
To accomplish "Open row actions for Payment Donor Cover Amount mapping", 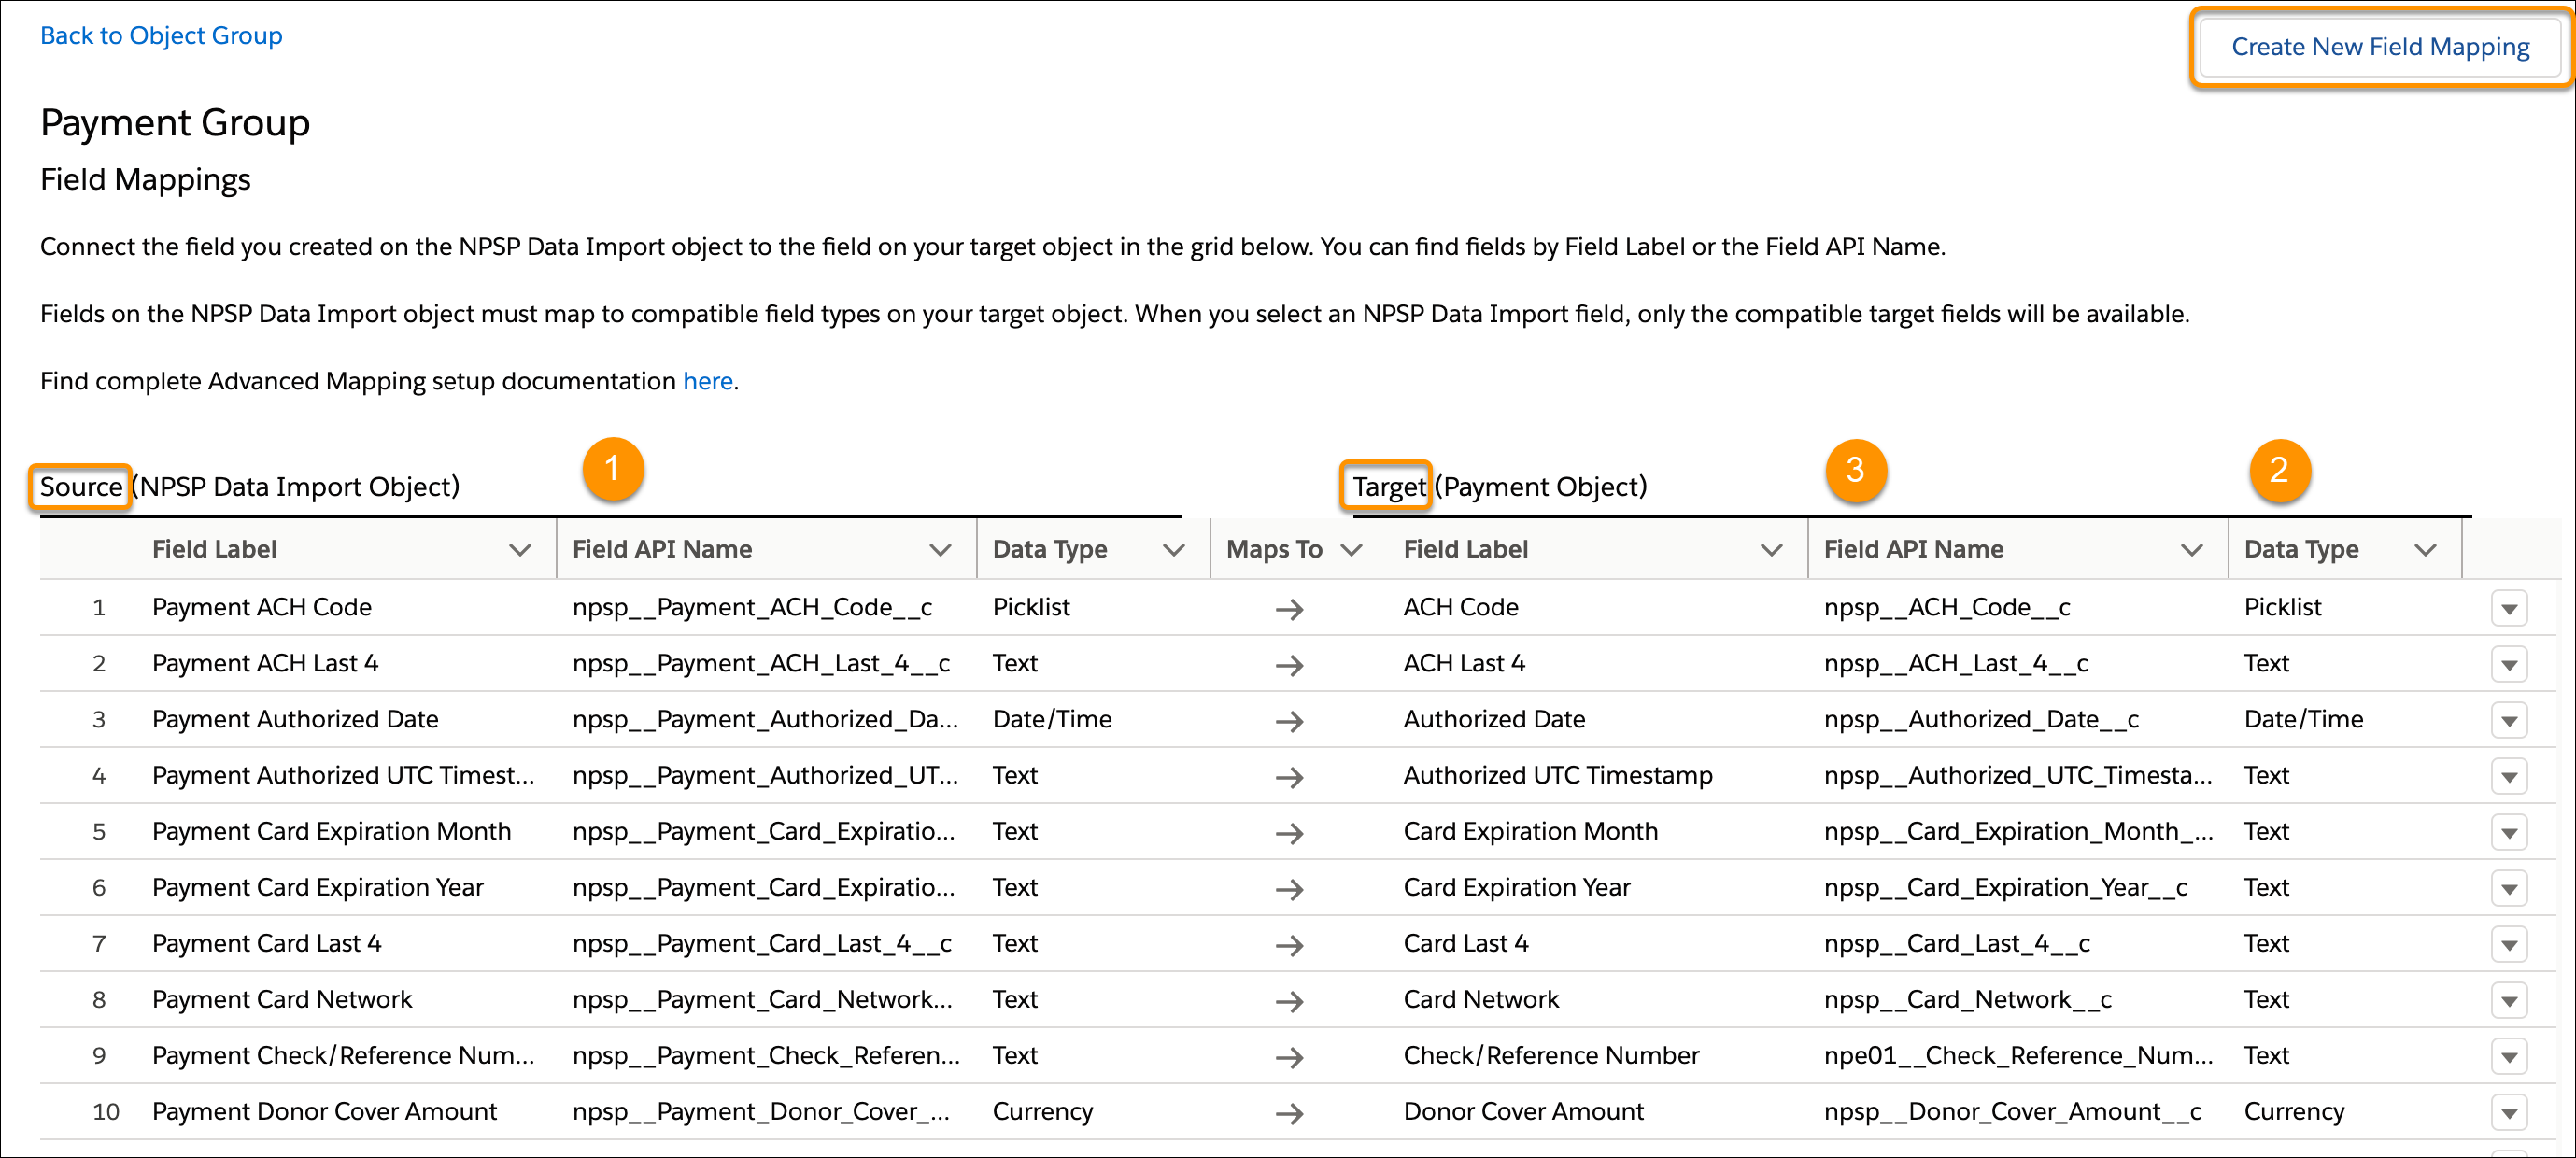I will pos(2510,1111).
